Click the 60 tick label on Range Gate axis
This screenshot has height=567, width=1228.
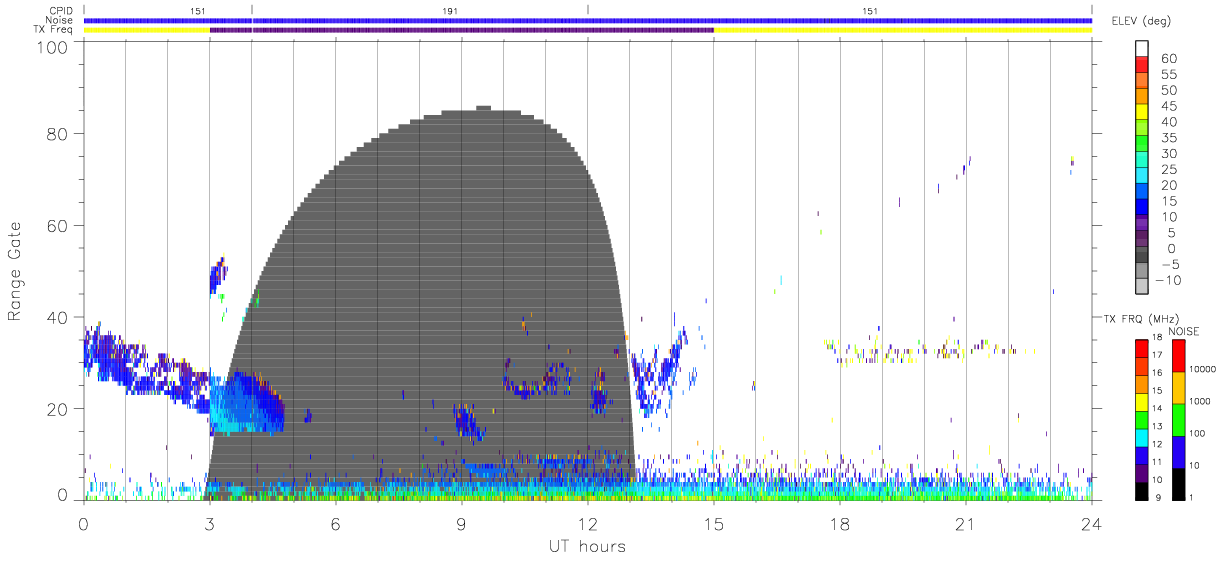coord(57,225)
